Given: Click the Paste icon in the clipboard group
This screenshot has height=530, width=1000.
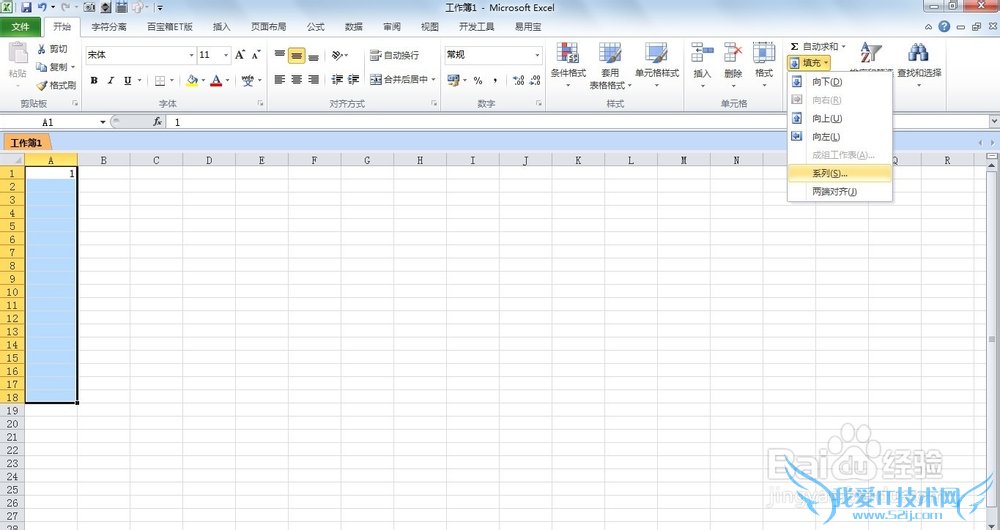Looking at the screenshot, I should pos(18,54).
